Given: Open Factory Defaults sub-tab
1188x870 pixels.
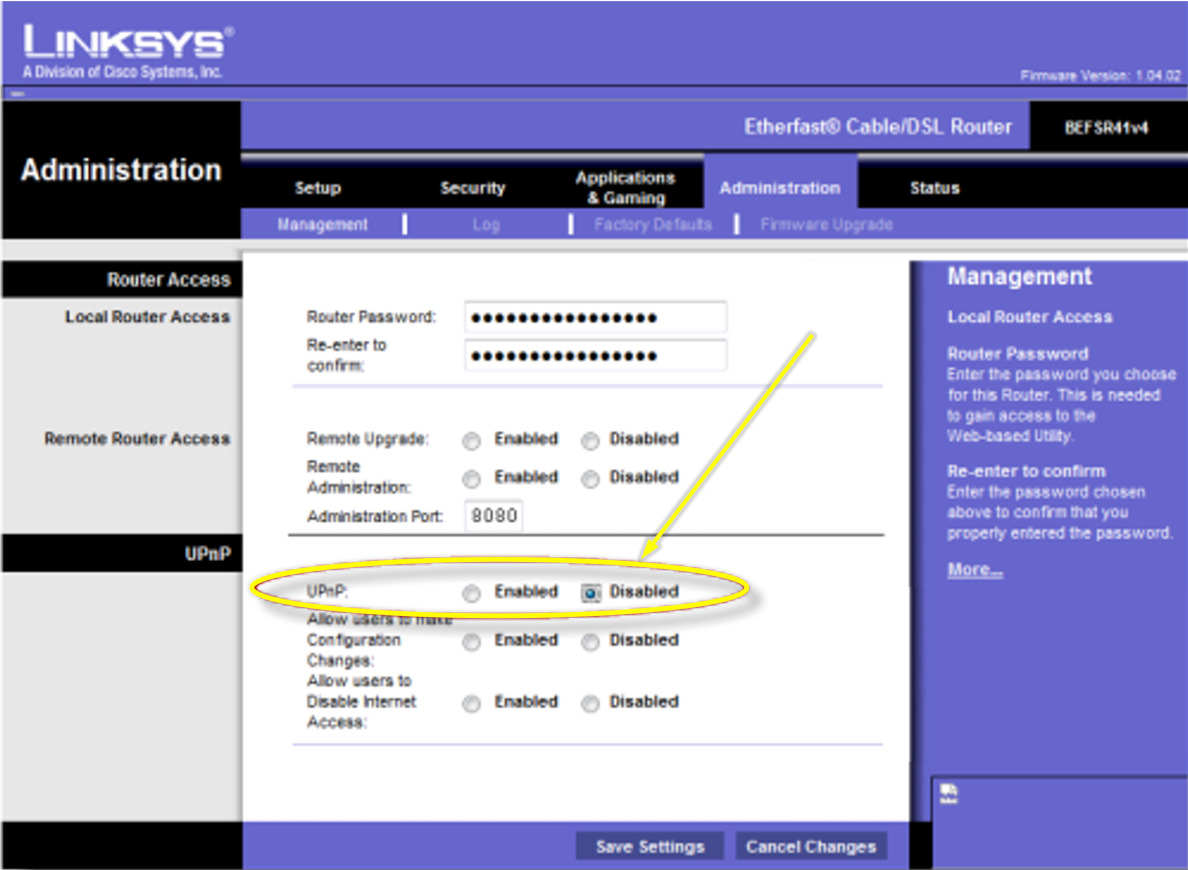Looking at the screenshot, I should [x=652, y=224].
